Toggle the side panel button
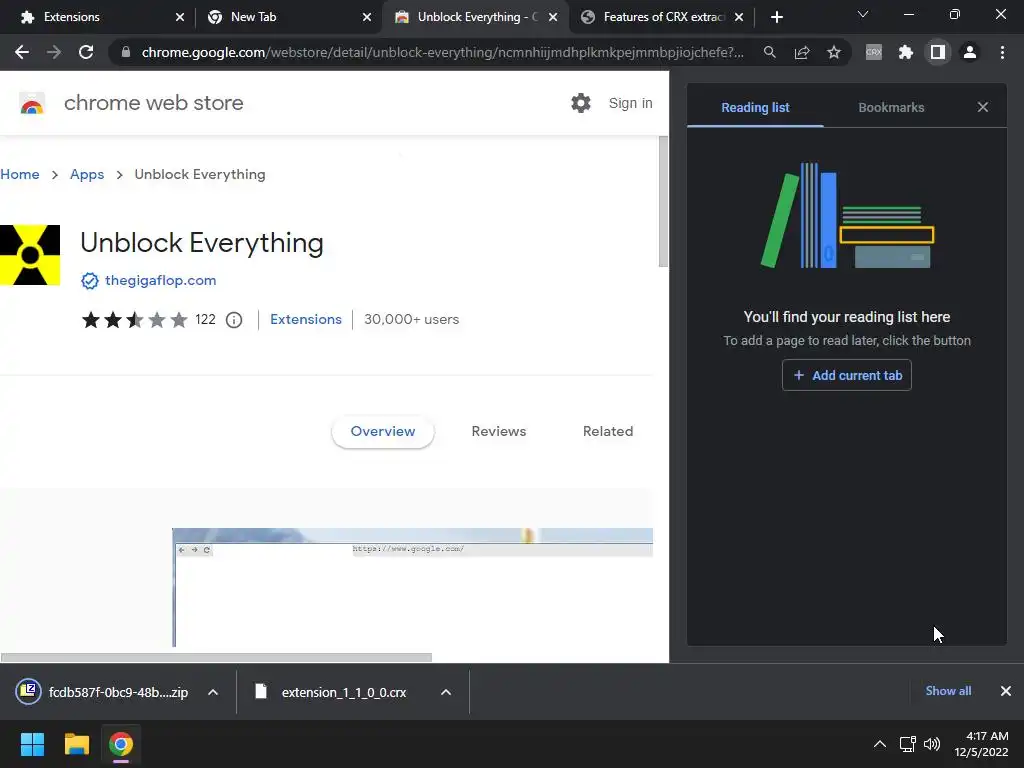This screenshot has height=768, width=1024. tap(938, 52)
